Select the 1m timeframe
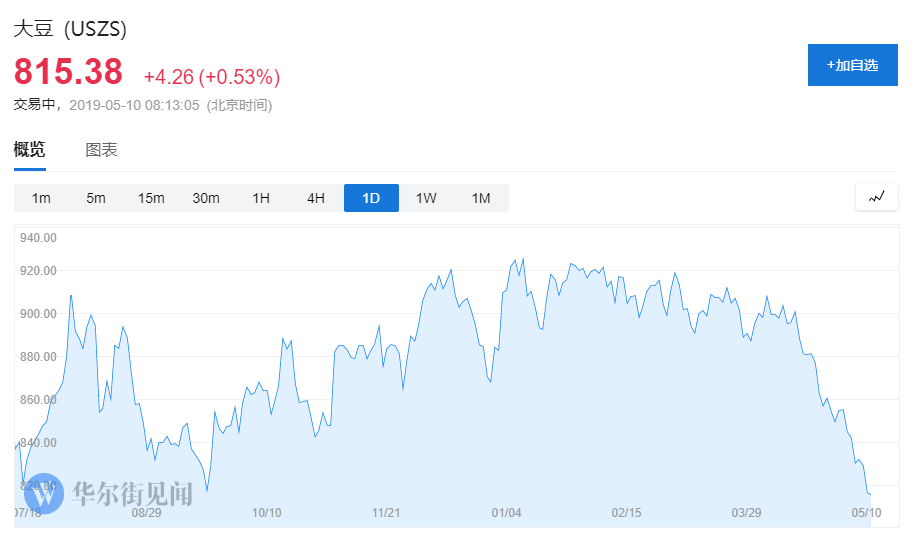Viewport: 915px width, 538px height. tap(41, 198)
